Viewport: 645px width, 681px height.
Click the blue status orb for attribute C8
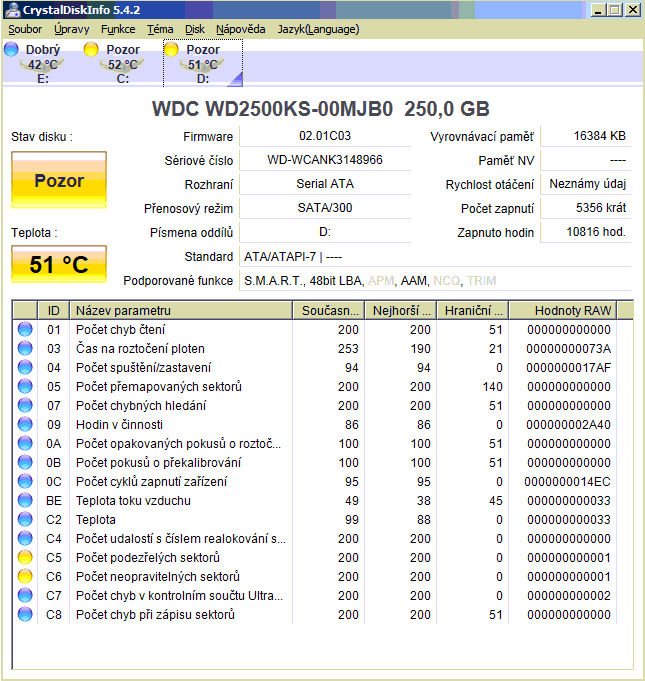point(25,614)
